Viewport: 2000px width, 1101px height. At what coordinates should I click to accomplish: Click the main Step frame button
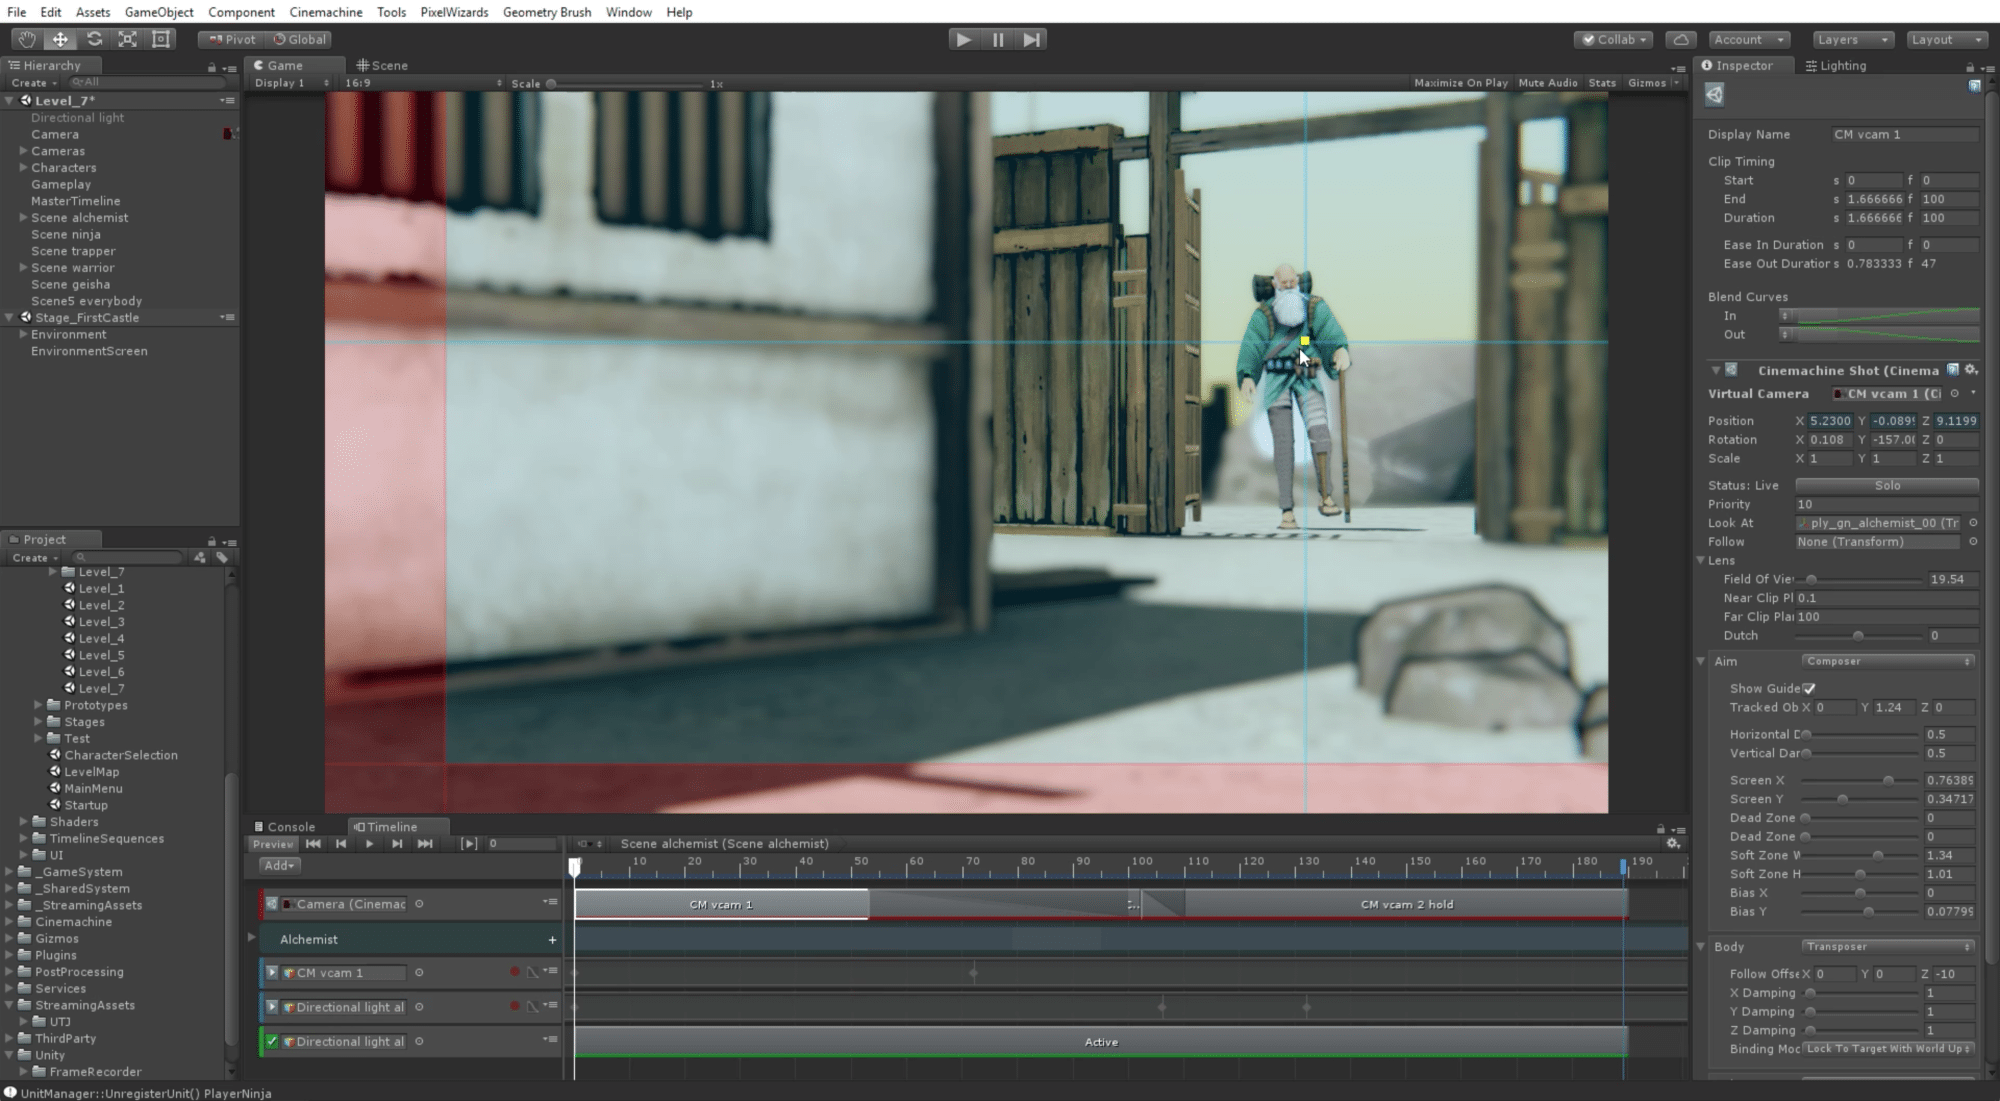click(1031, 39)
